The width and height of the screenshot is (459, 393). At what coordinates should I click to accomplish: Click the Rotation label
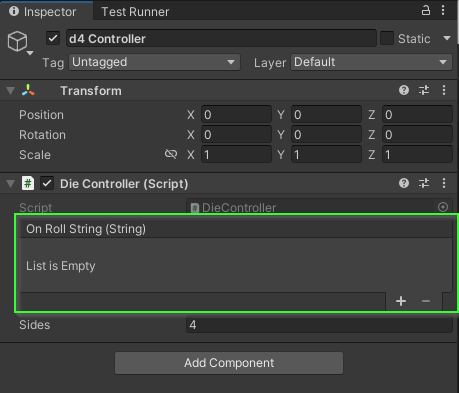pos(42,135)
